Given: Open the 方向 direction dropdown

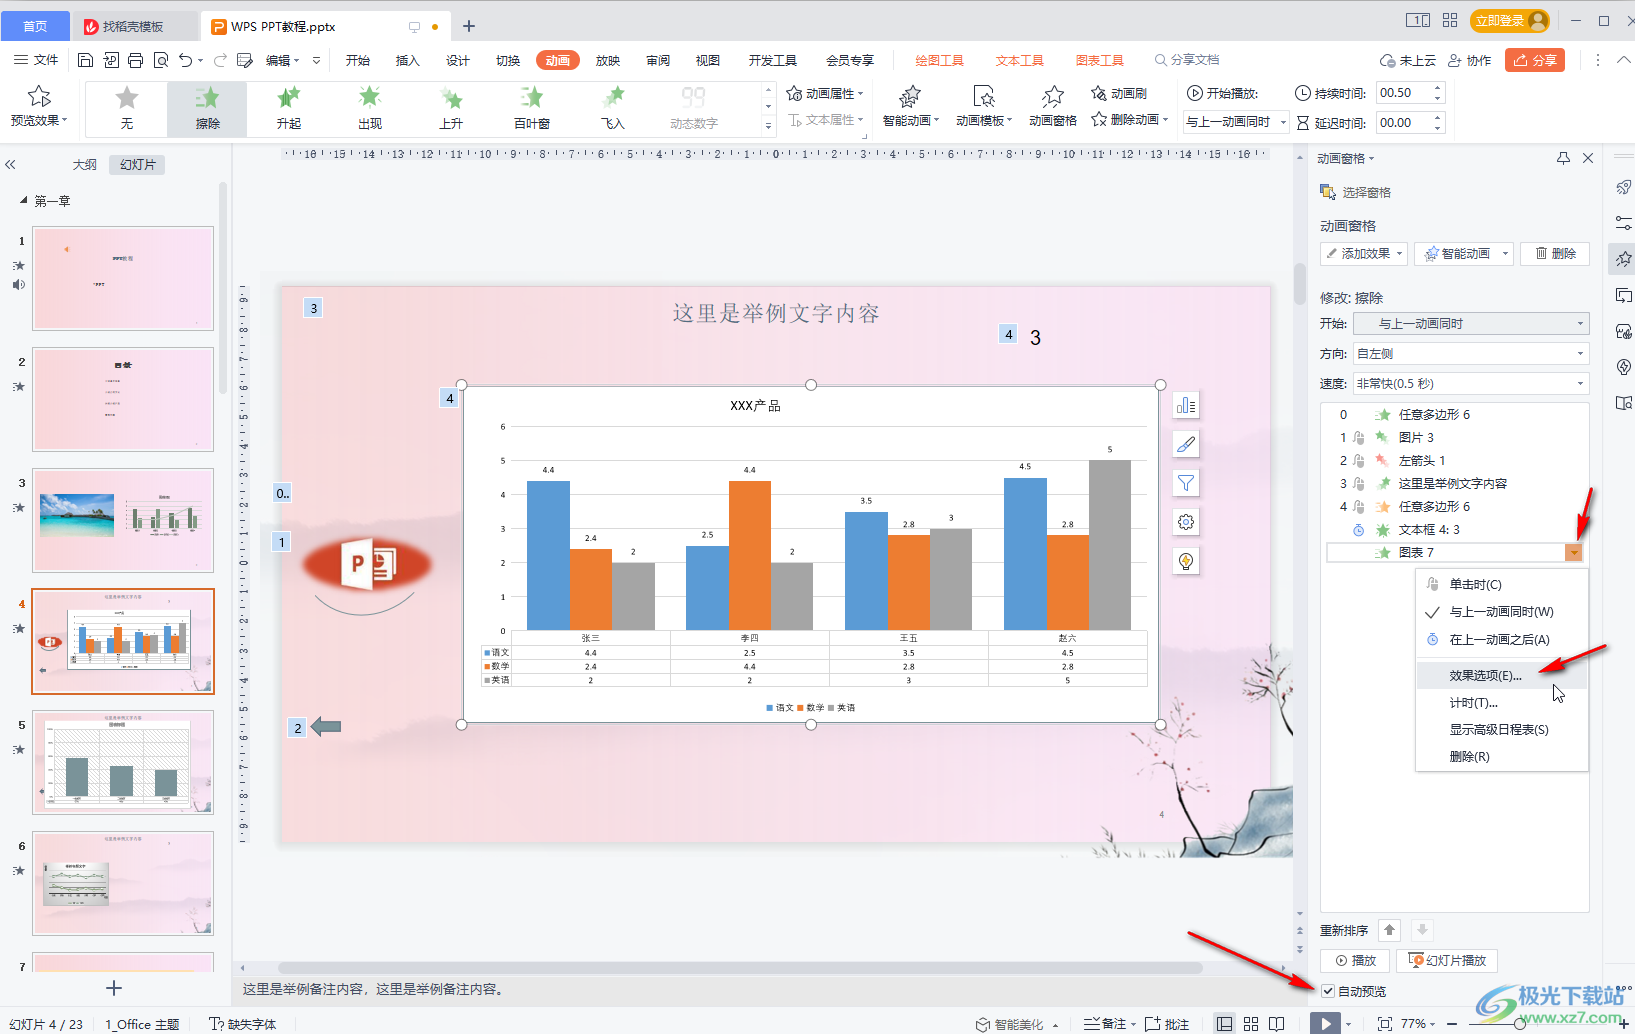Looking at the screenshot, I should tap(1470, 353).
